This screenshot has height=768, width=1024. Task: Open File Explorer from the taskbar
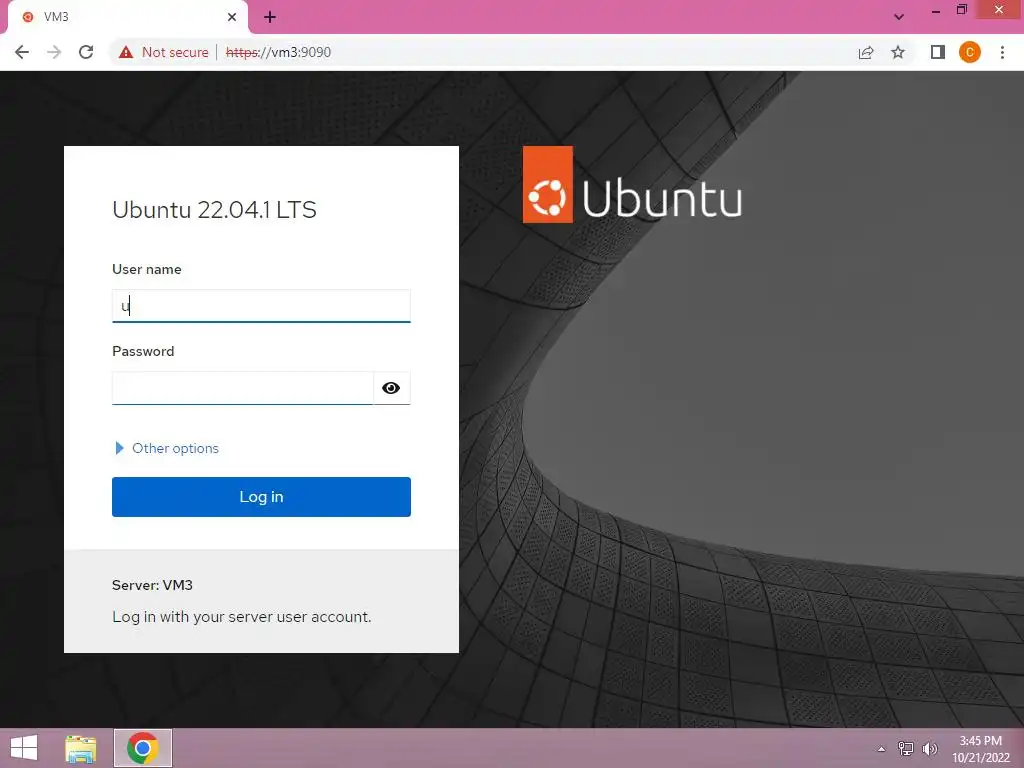coord(80,748)
